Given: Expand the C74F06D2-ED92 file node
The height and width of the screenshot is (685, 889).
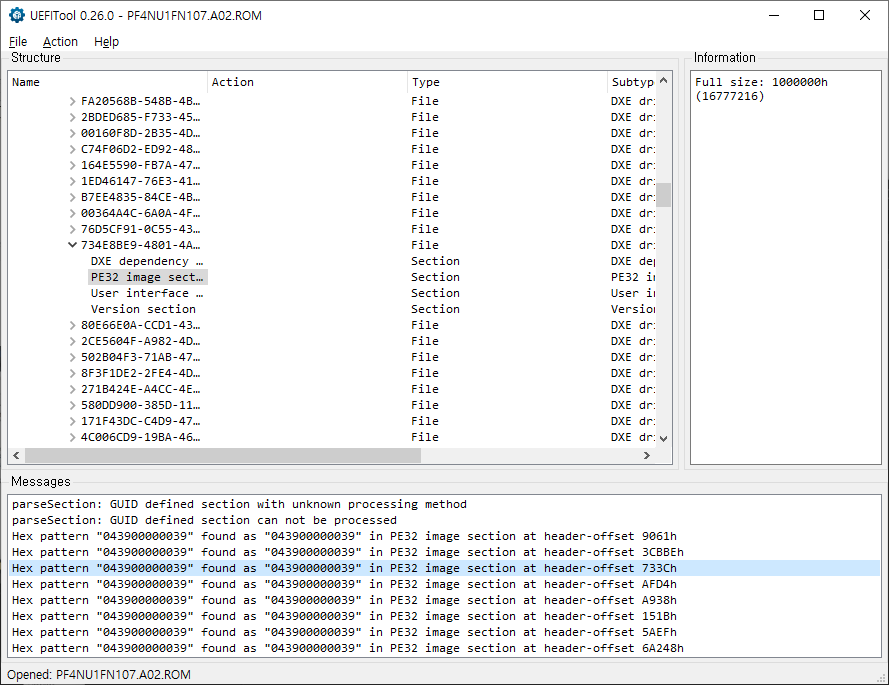Looking at the screenshot, I should [x=72, y=149].
